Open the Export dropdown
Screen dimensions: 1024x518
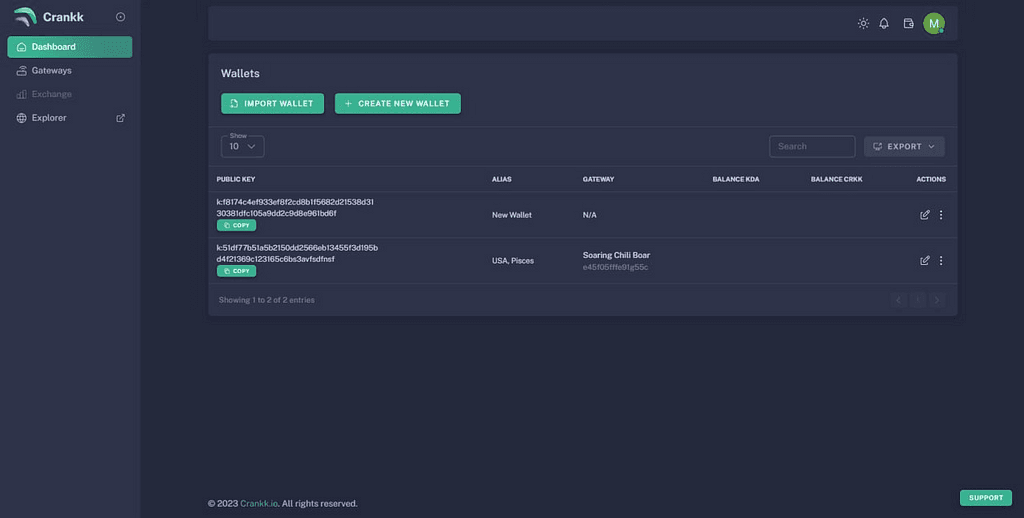tap(904, 146)
